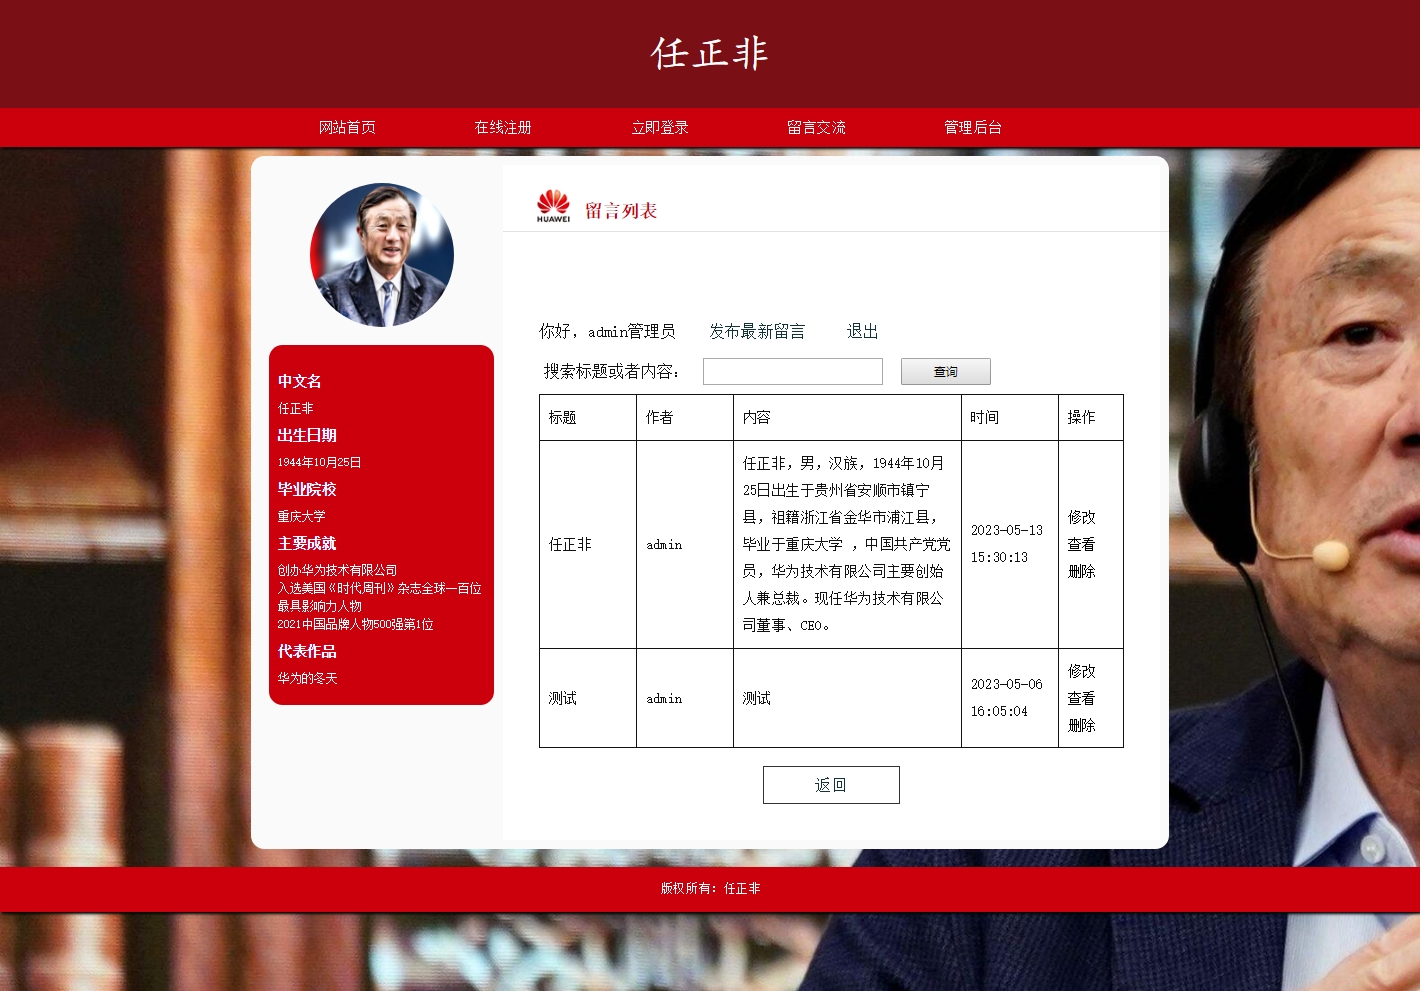Click the 任正非 site title header
The width and height of the screenshot is (1420, 991).
710,53
